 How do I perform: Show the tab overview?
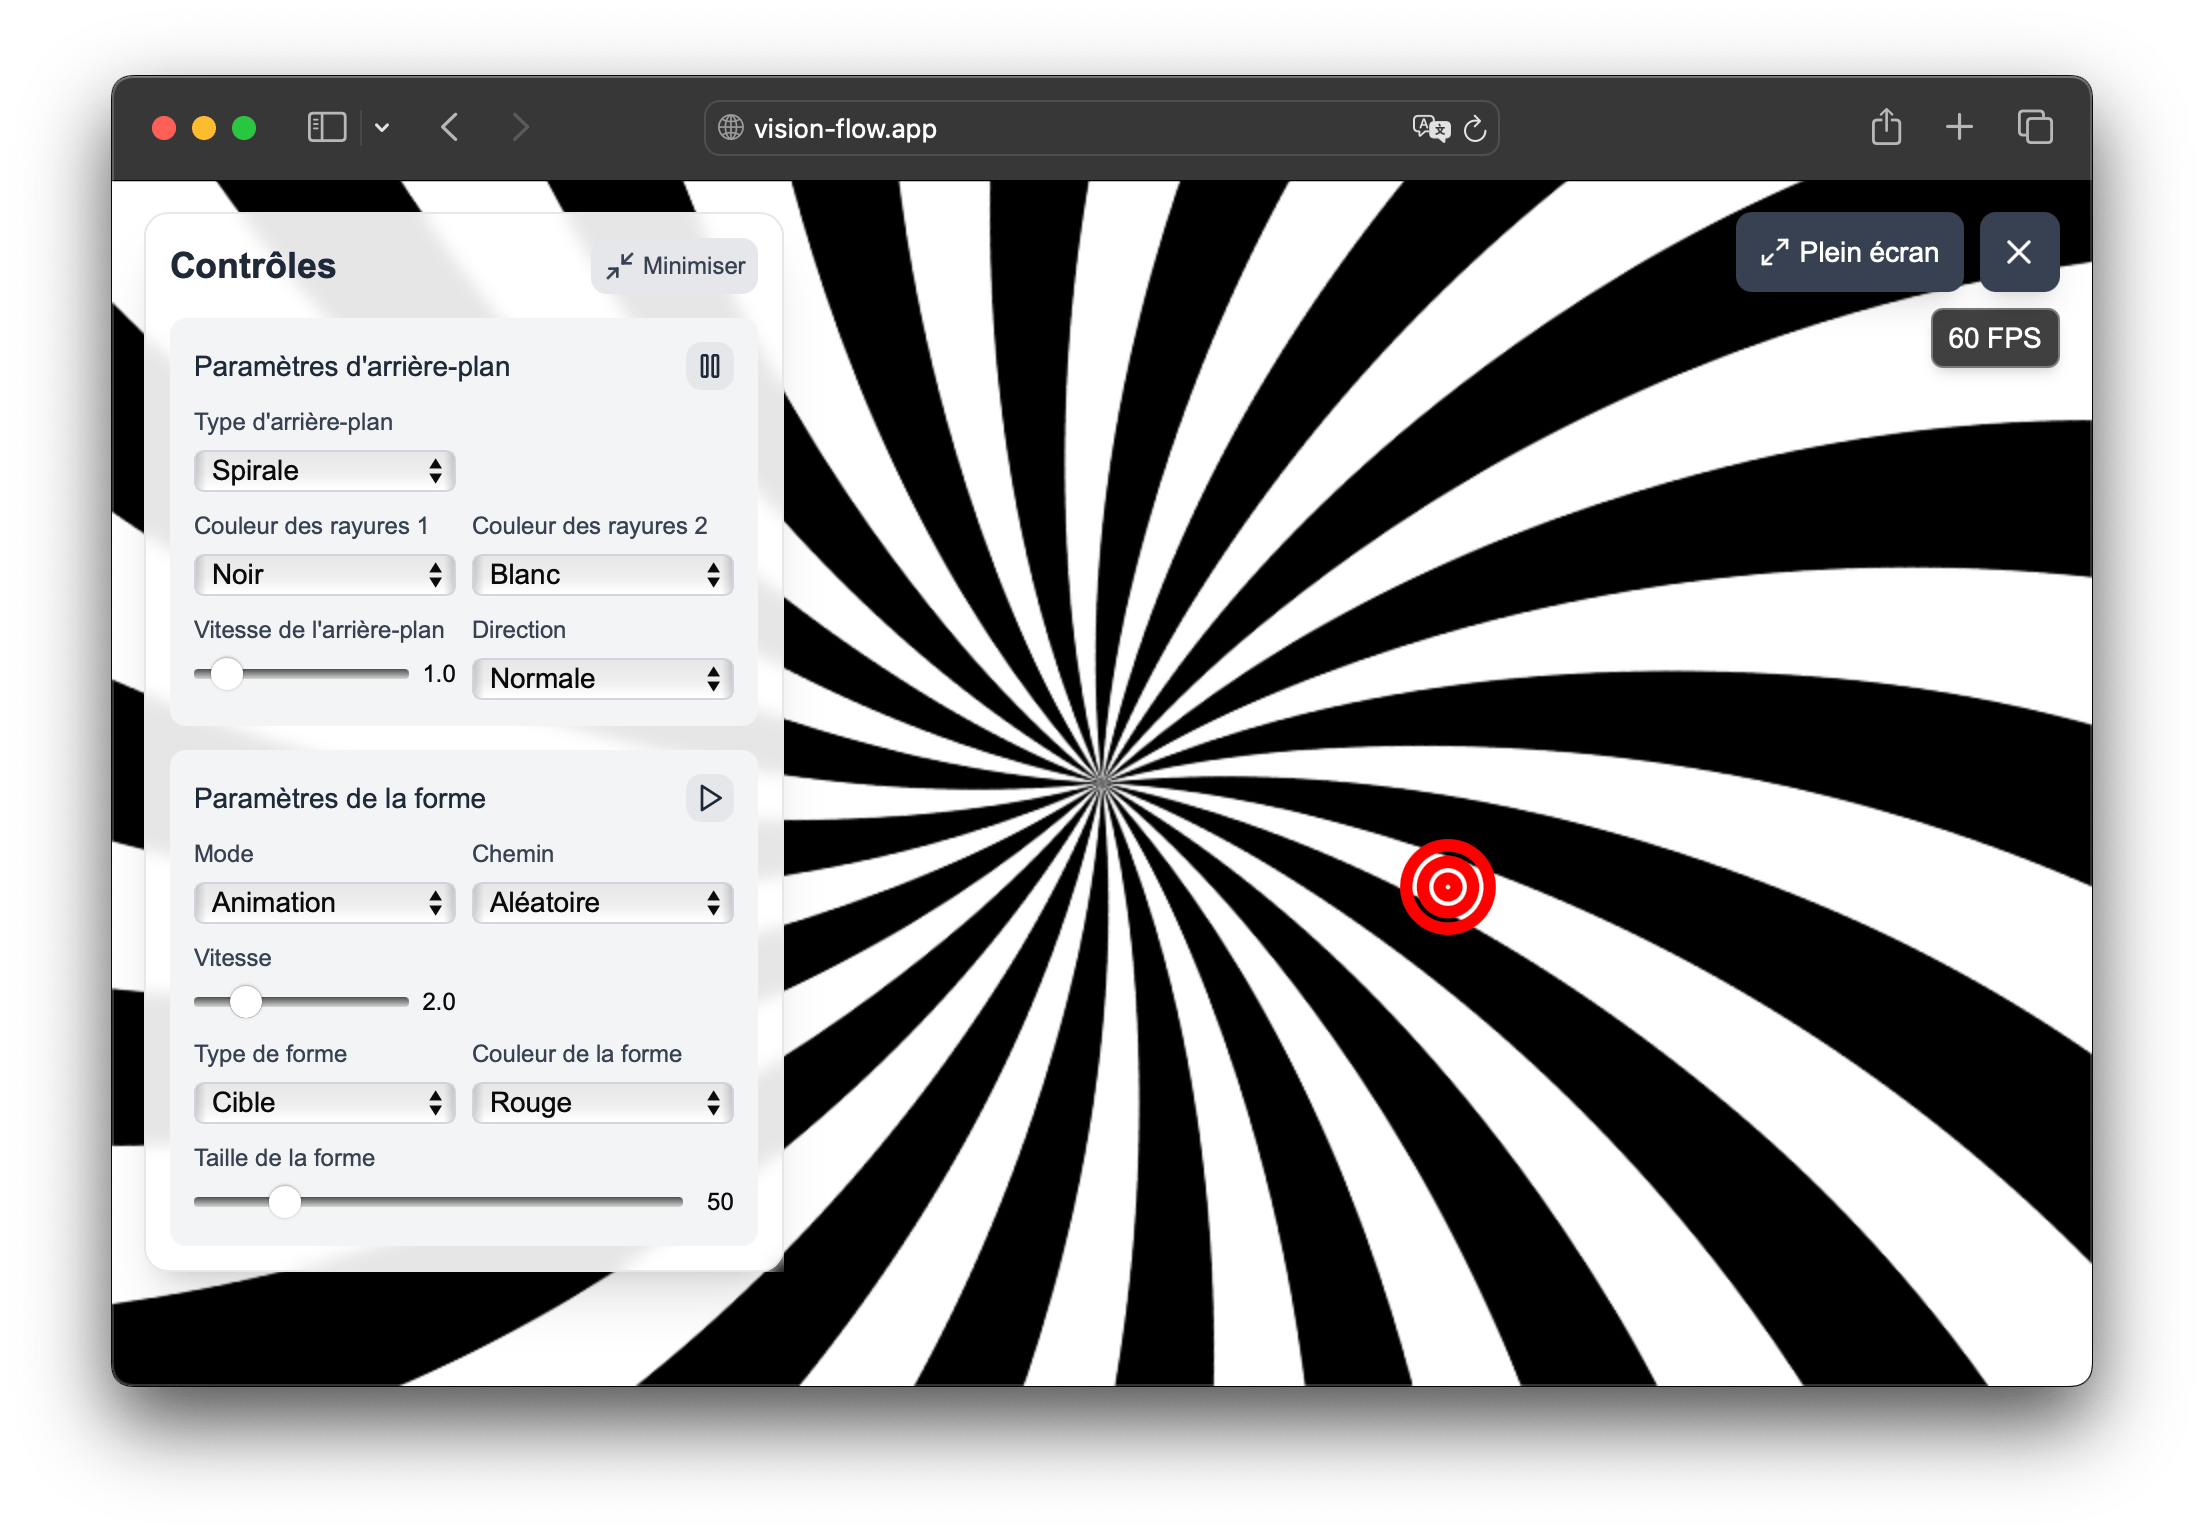pyautogui.click(x=2034, y=128)
